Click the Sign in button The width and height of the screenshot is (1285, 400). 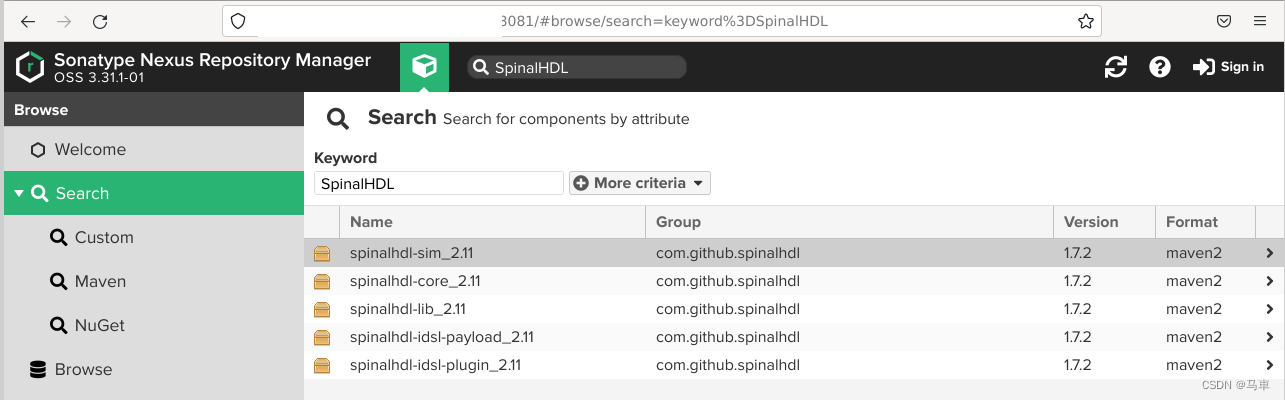1229,67
